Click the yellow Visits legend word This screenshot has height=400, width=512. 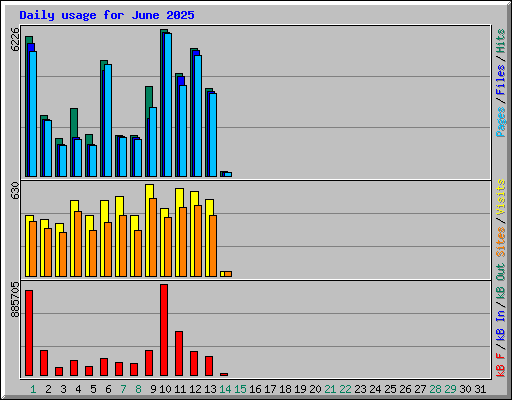[x=500, y=198]
